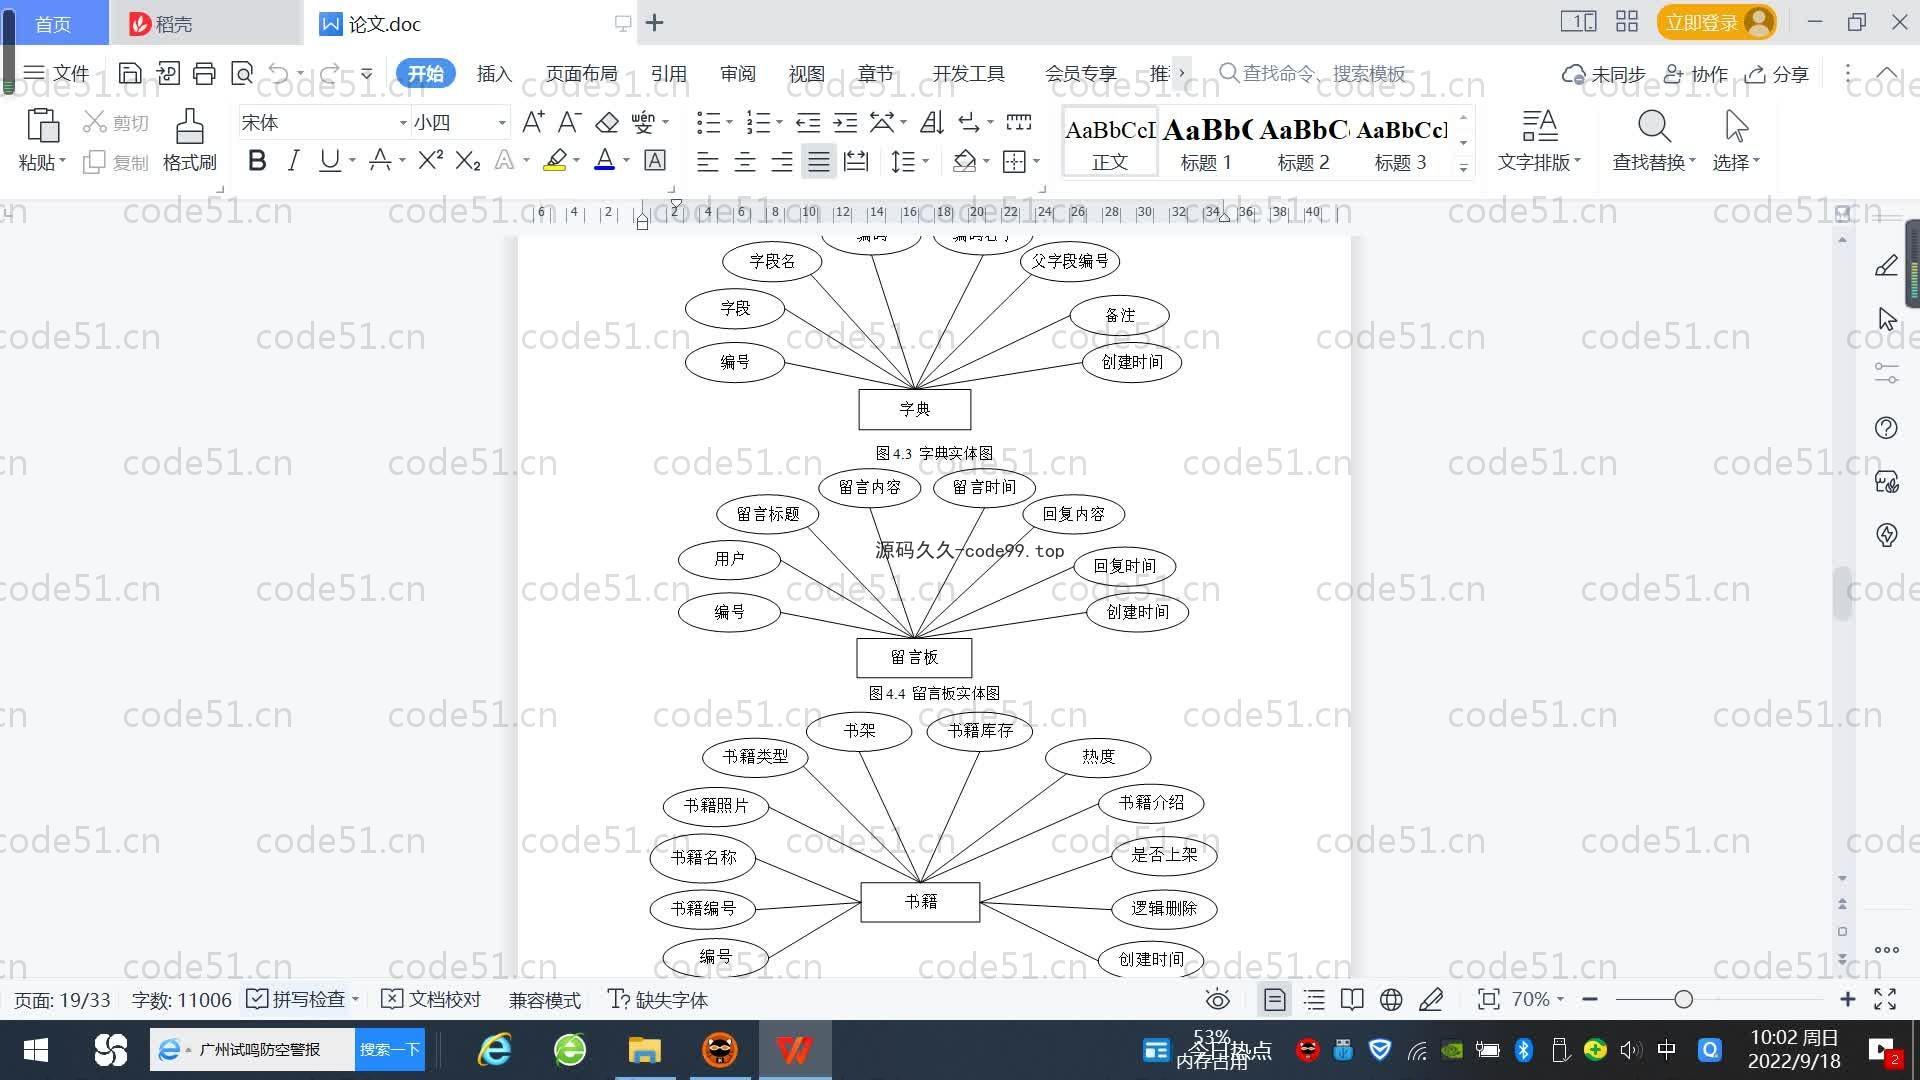Viewport: 1920px width, 1080px height.
Task: Toggle align left
Action: [x=708, y=161]
